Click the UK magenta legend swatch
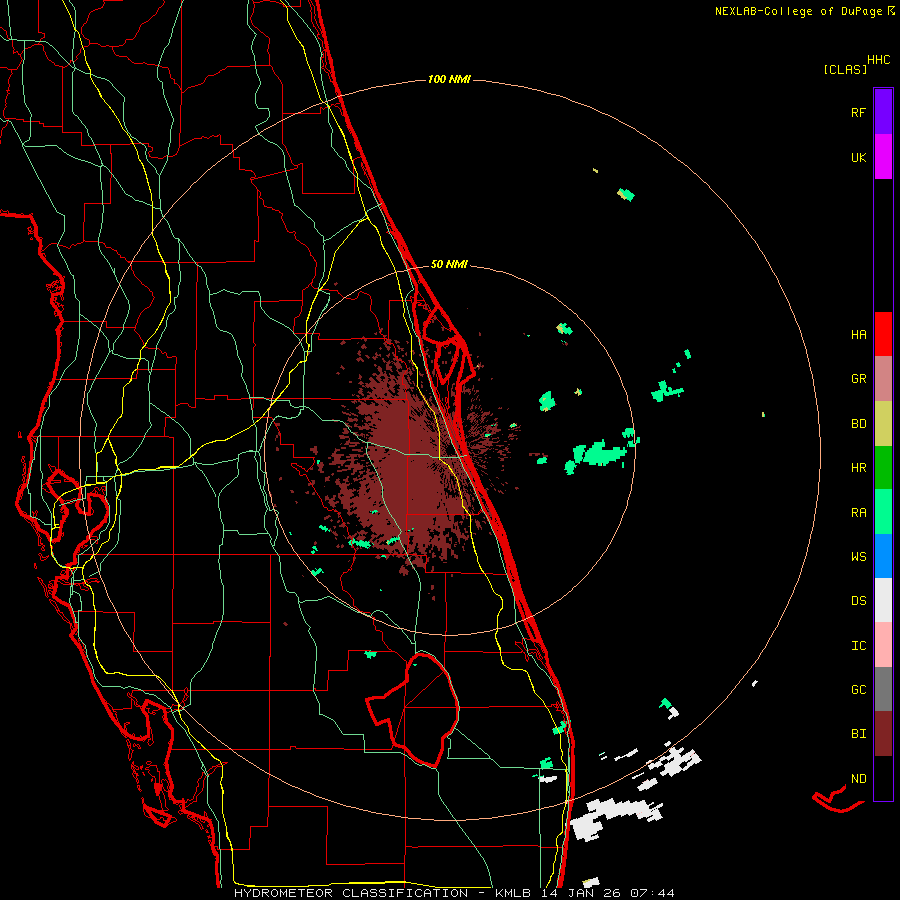 click(883, 157)
